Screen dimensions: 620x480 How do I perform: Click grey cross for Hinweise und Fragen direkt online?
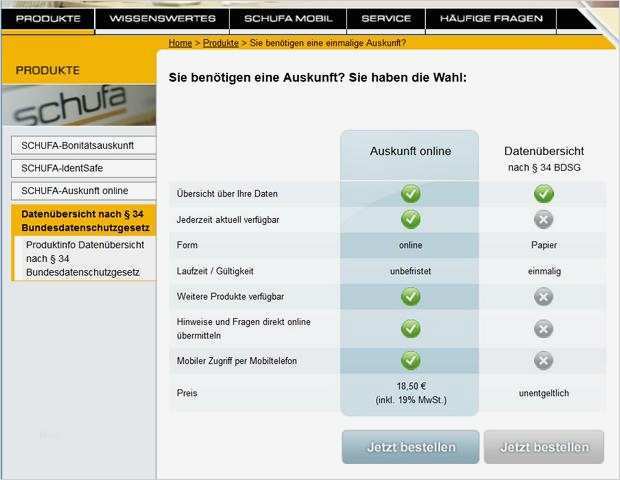tap(544, 329)
